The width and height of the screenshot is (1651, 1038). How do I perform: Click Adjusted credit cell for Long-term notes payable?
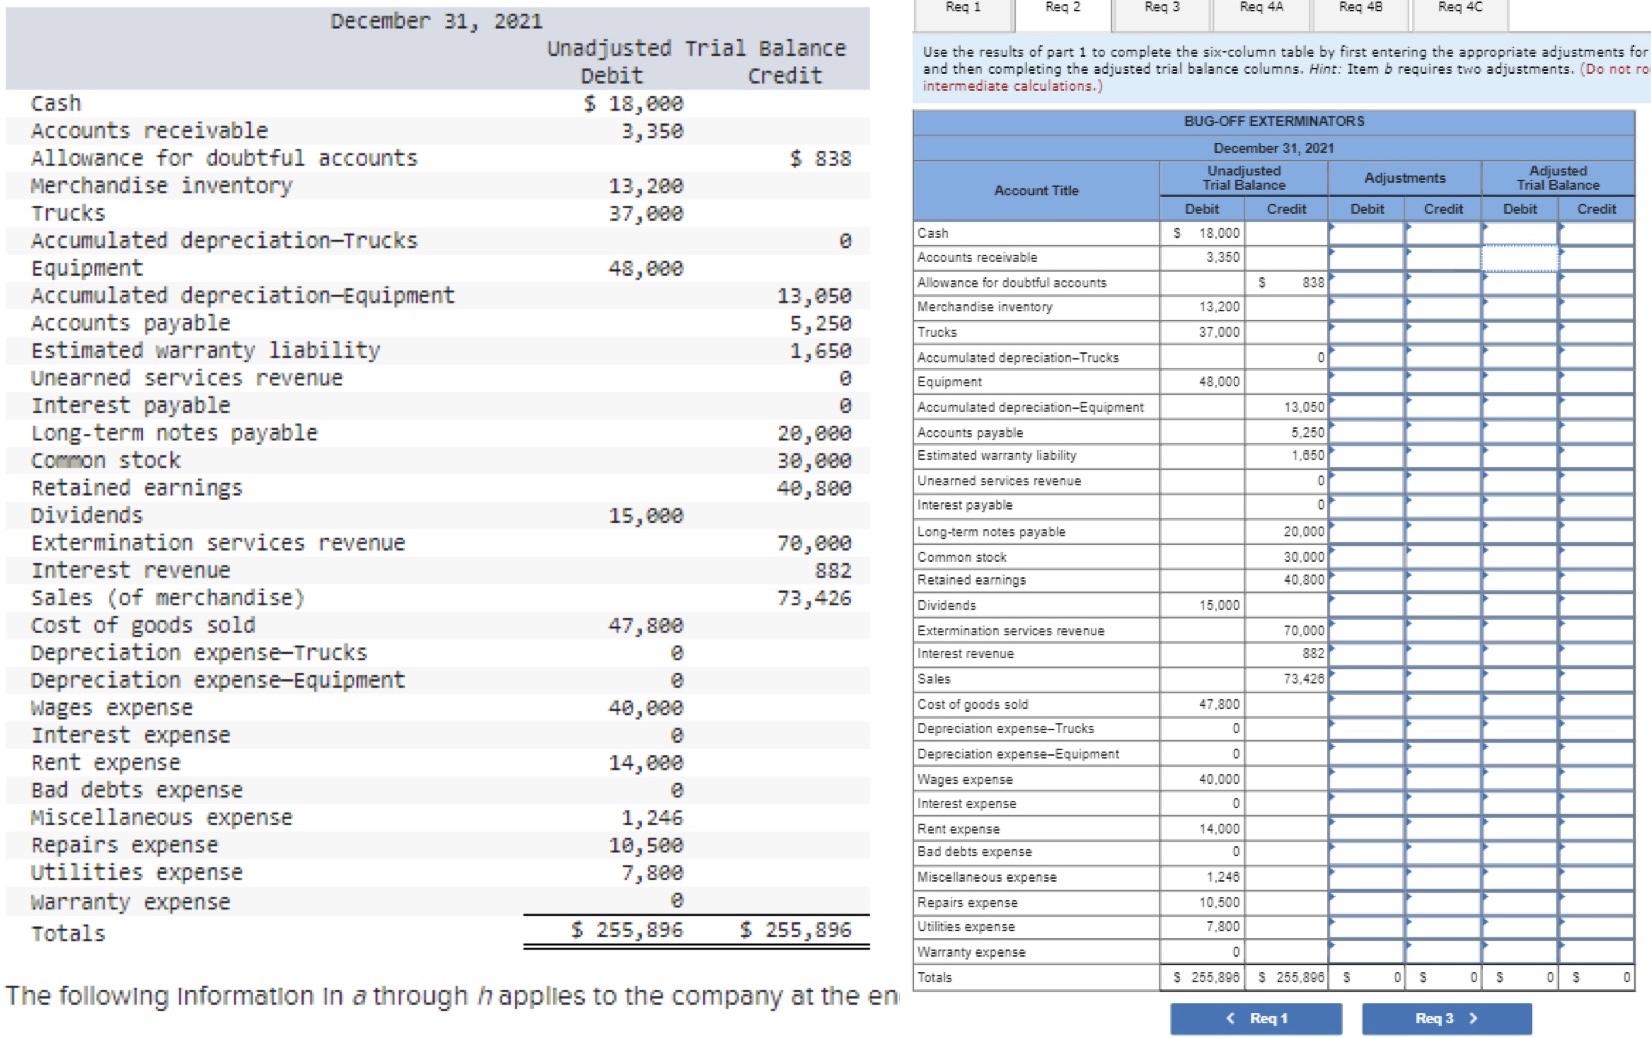[x=1597, y=532]
